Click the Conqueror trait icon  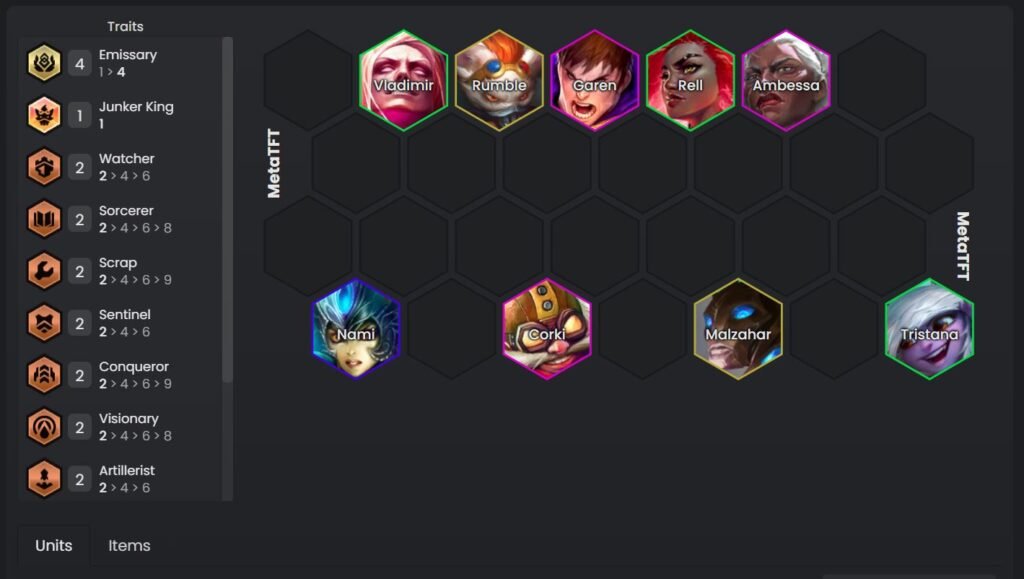coord(44,375)
